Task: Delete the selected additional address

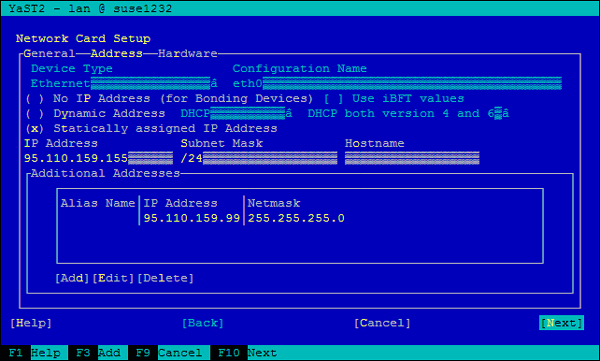Action: [166, 278]
